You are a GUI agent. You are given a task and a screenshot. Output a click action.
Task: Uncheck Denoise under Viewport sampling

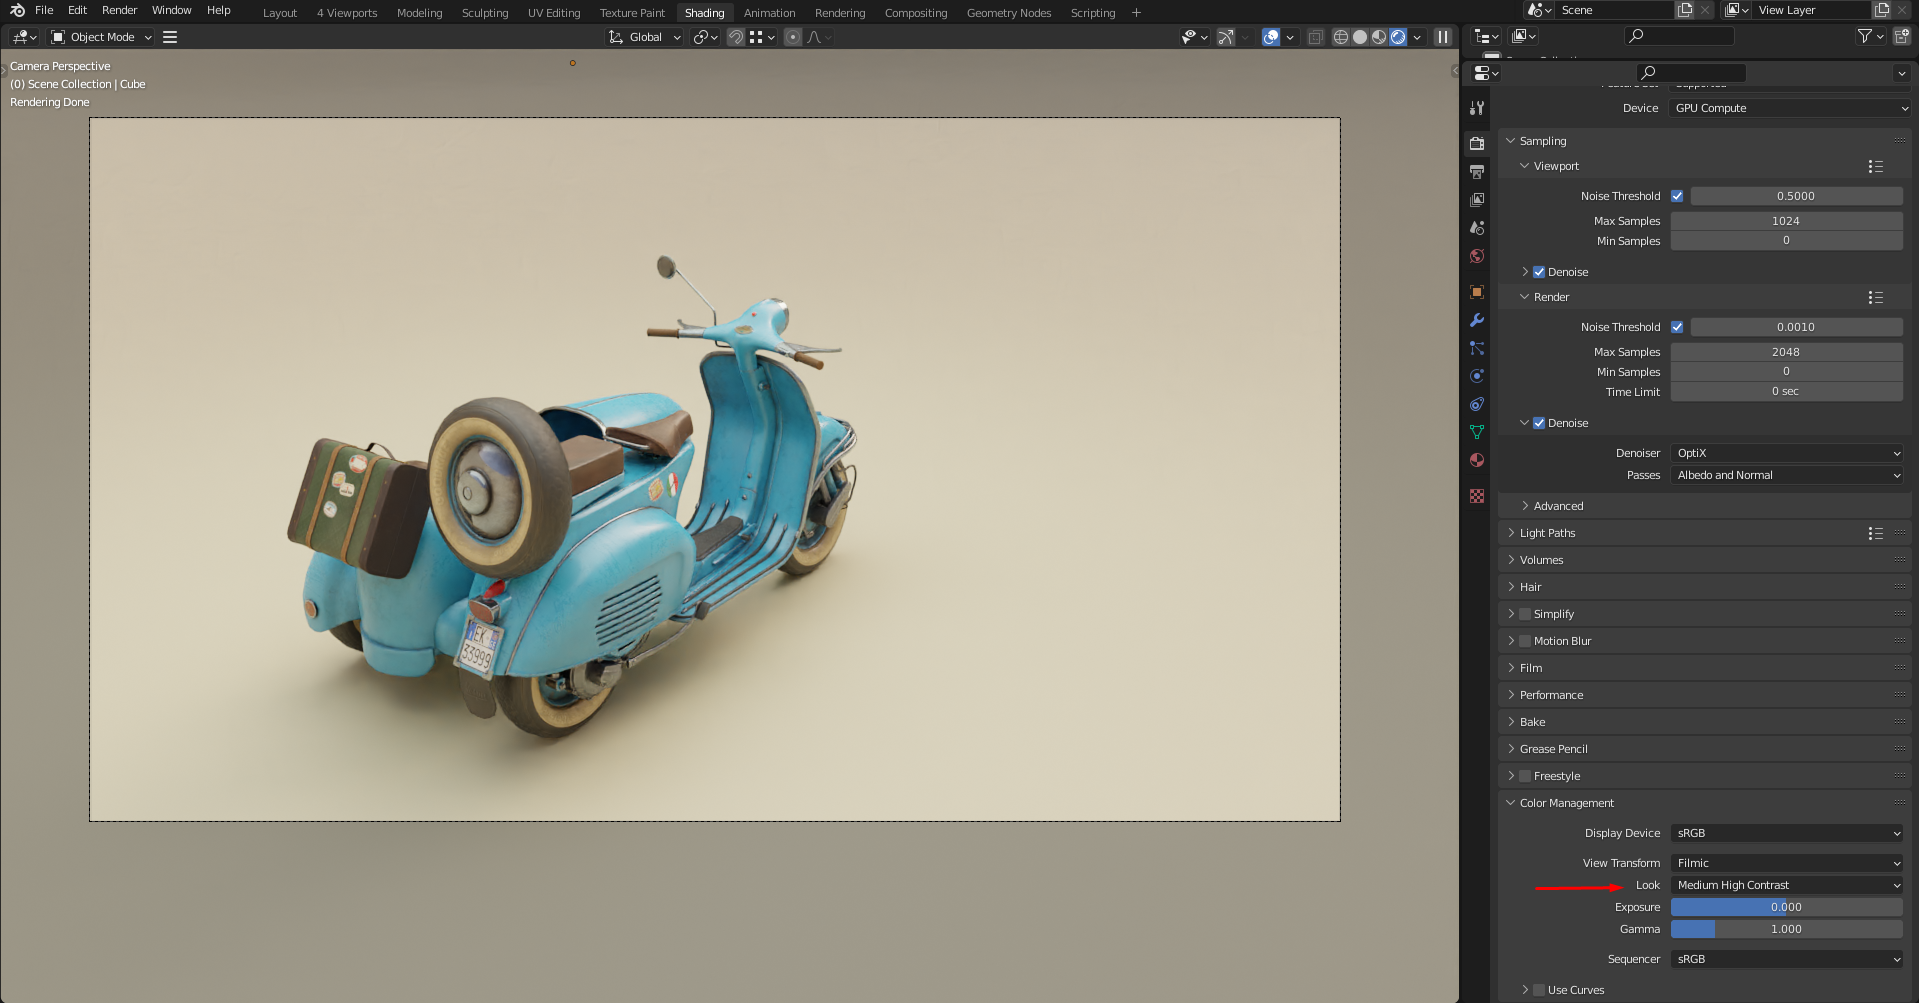(x=1539, y=271)
